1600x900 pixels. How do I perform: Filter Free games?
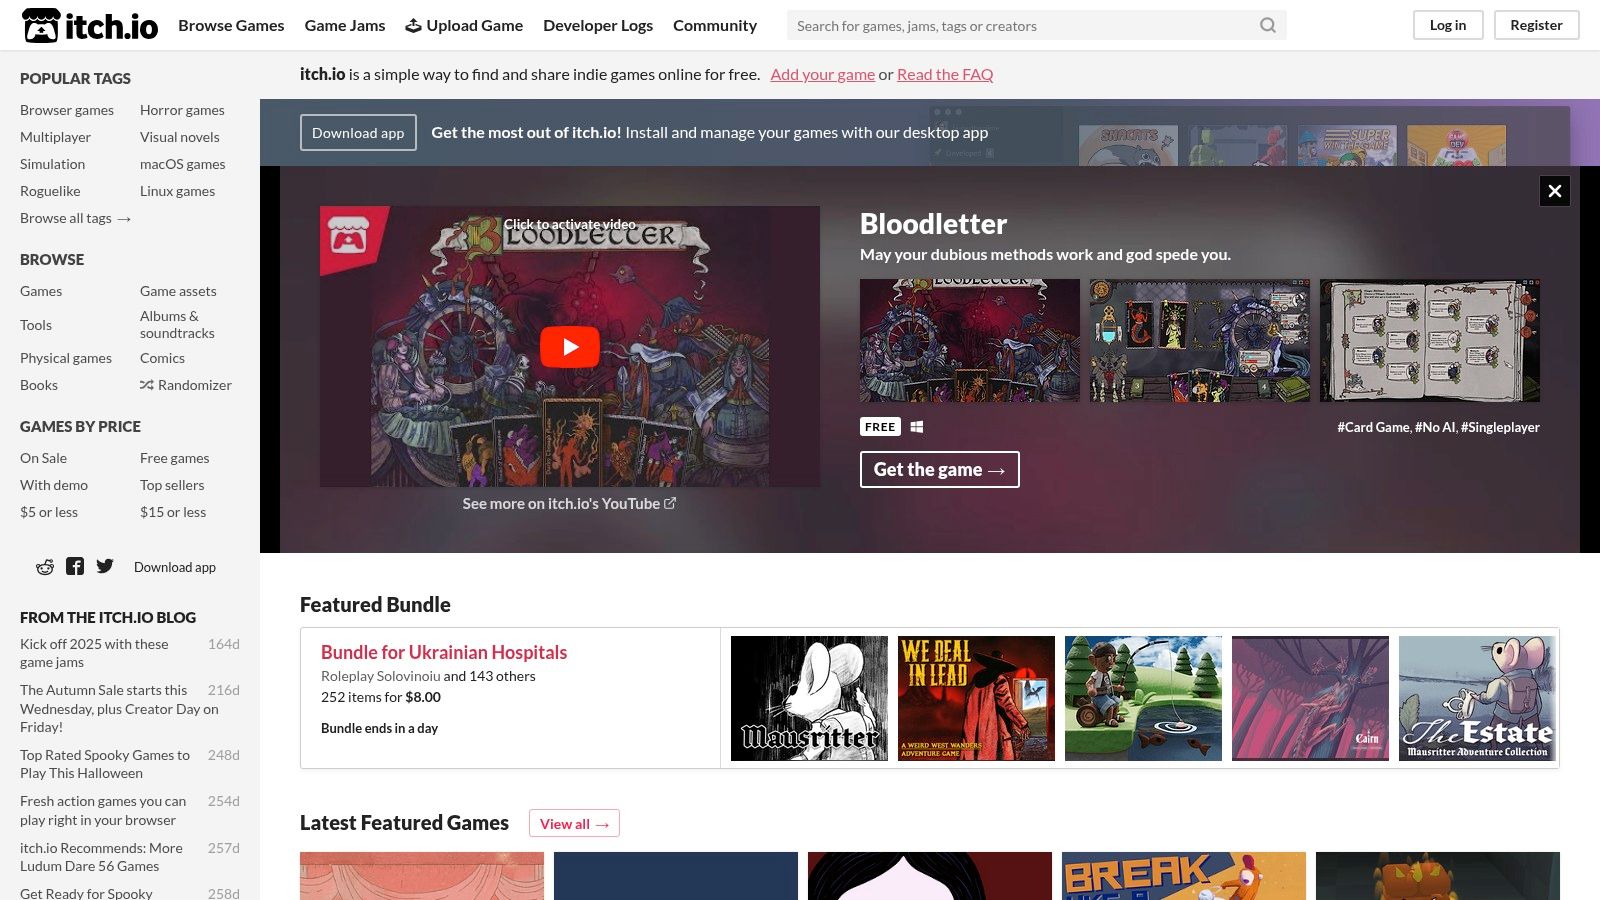175,458
